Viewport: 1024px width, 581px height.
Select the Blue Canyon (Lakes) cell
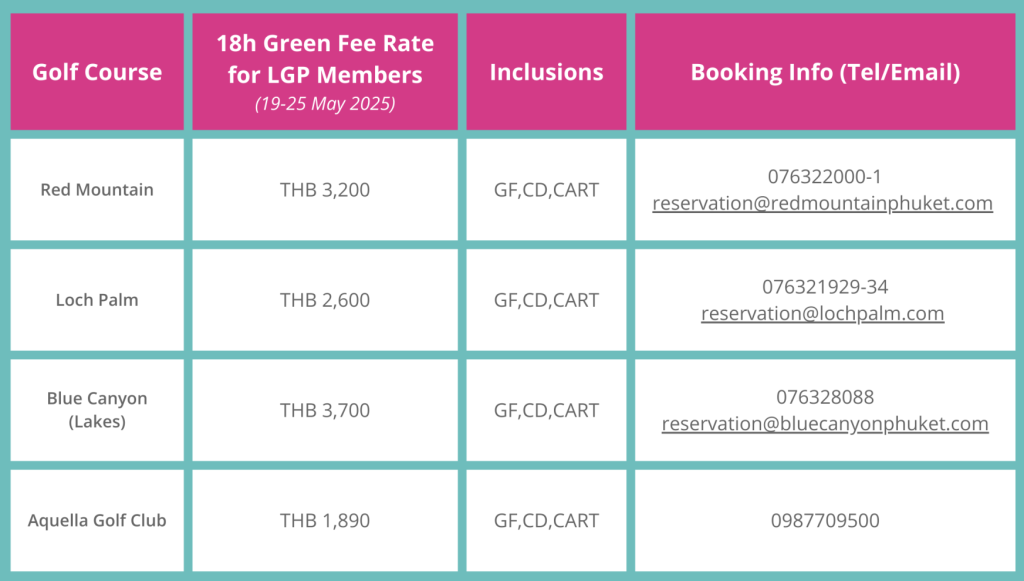pos(97,410)
